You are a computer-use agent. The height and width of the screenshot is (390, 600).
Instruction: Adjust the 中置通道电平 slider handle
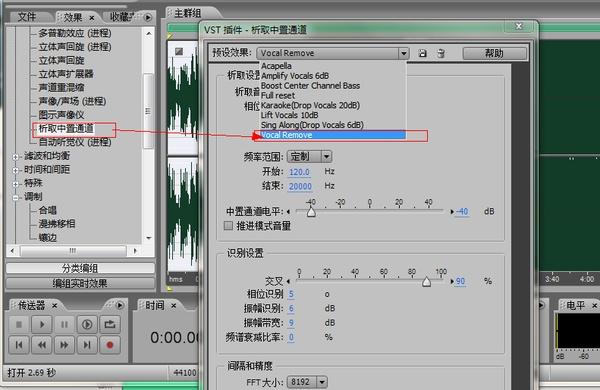click(311, 212)
